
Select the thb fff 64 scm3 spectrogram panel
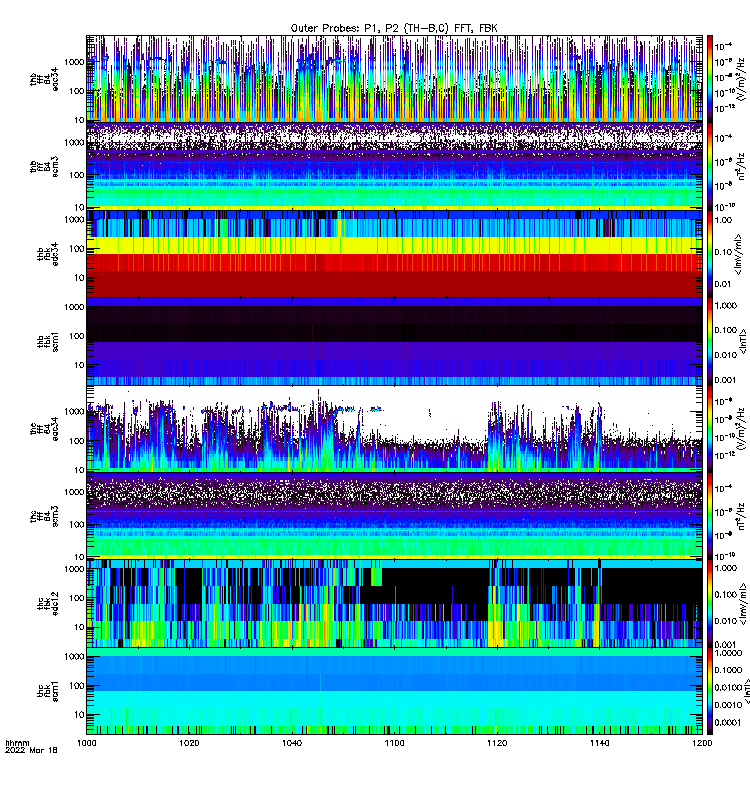coord(394,166)
